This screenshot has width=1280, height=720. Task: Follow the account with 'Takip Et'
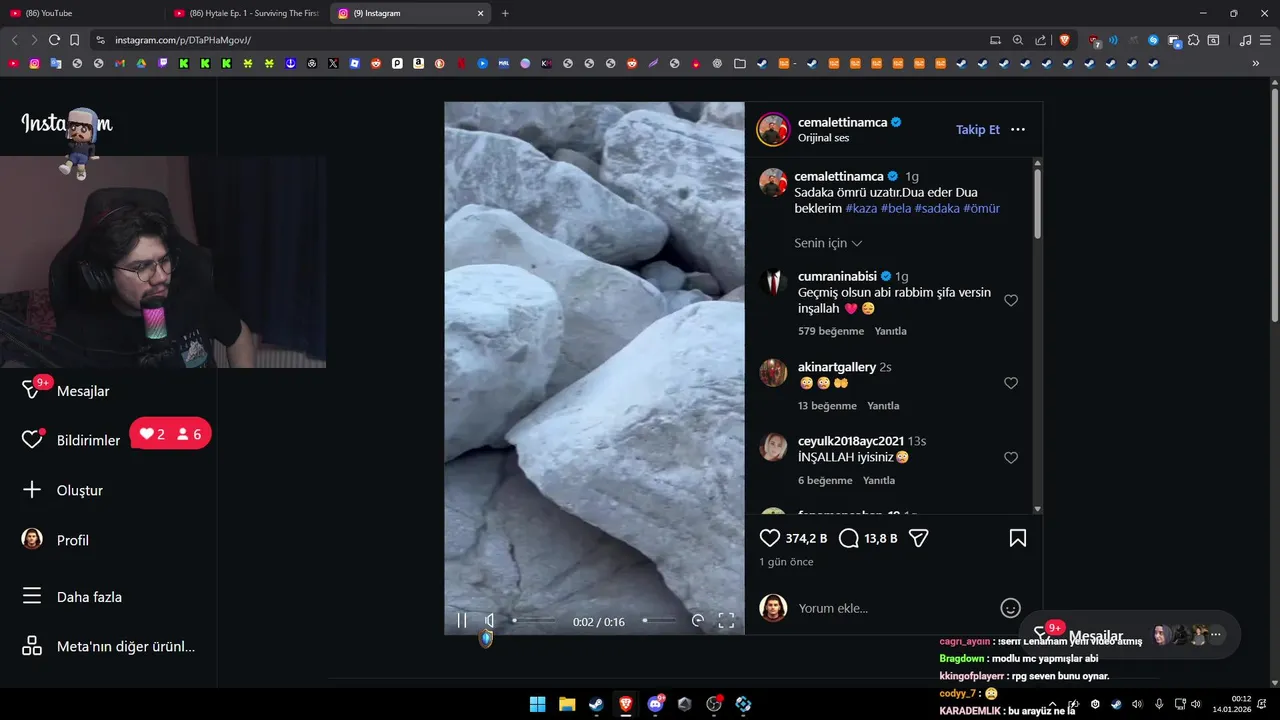(x=978, y=130)
